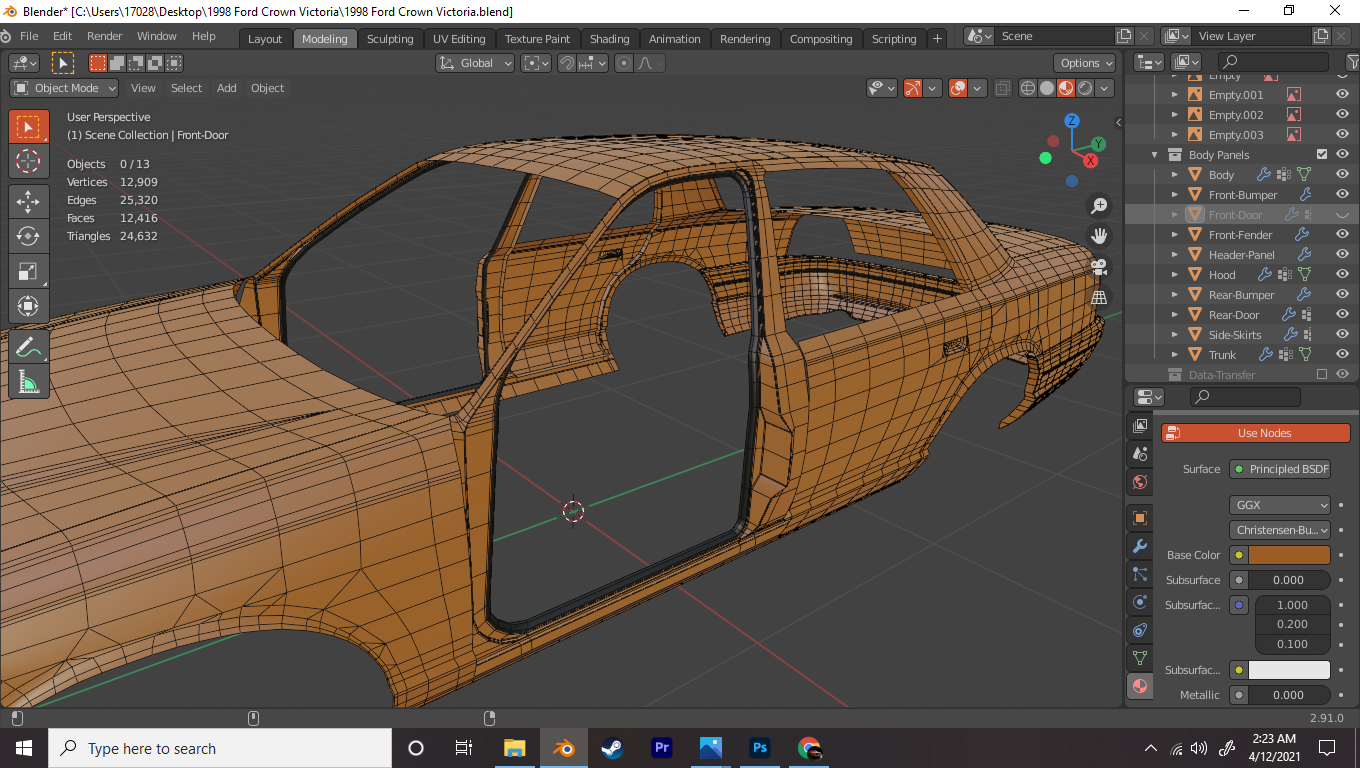Click the viewport zoom magnifier icon

coord(1099,206)
